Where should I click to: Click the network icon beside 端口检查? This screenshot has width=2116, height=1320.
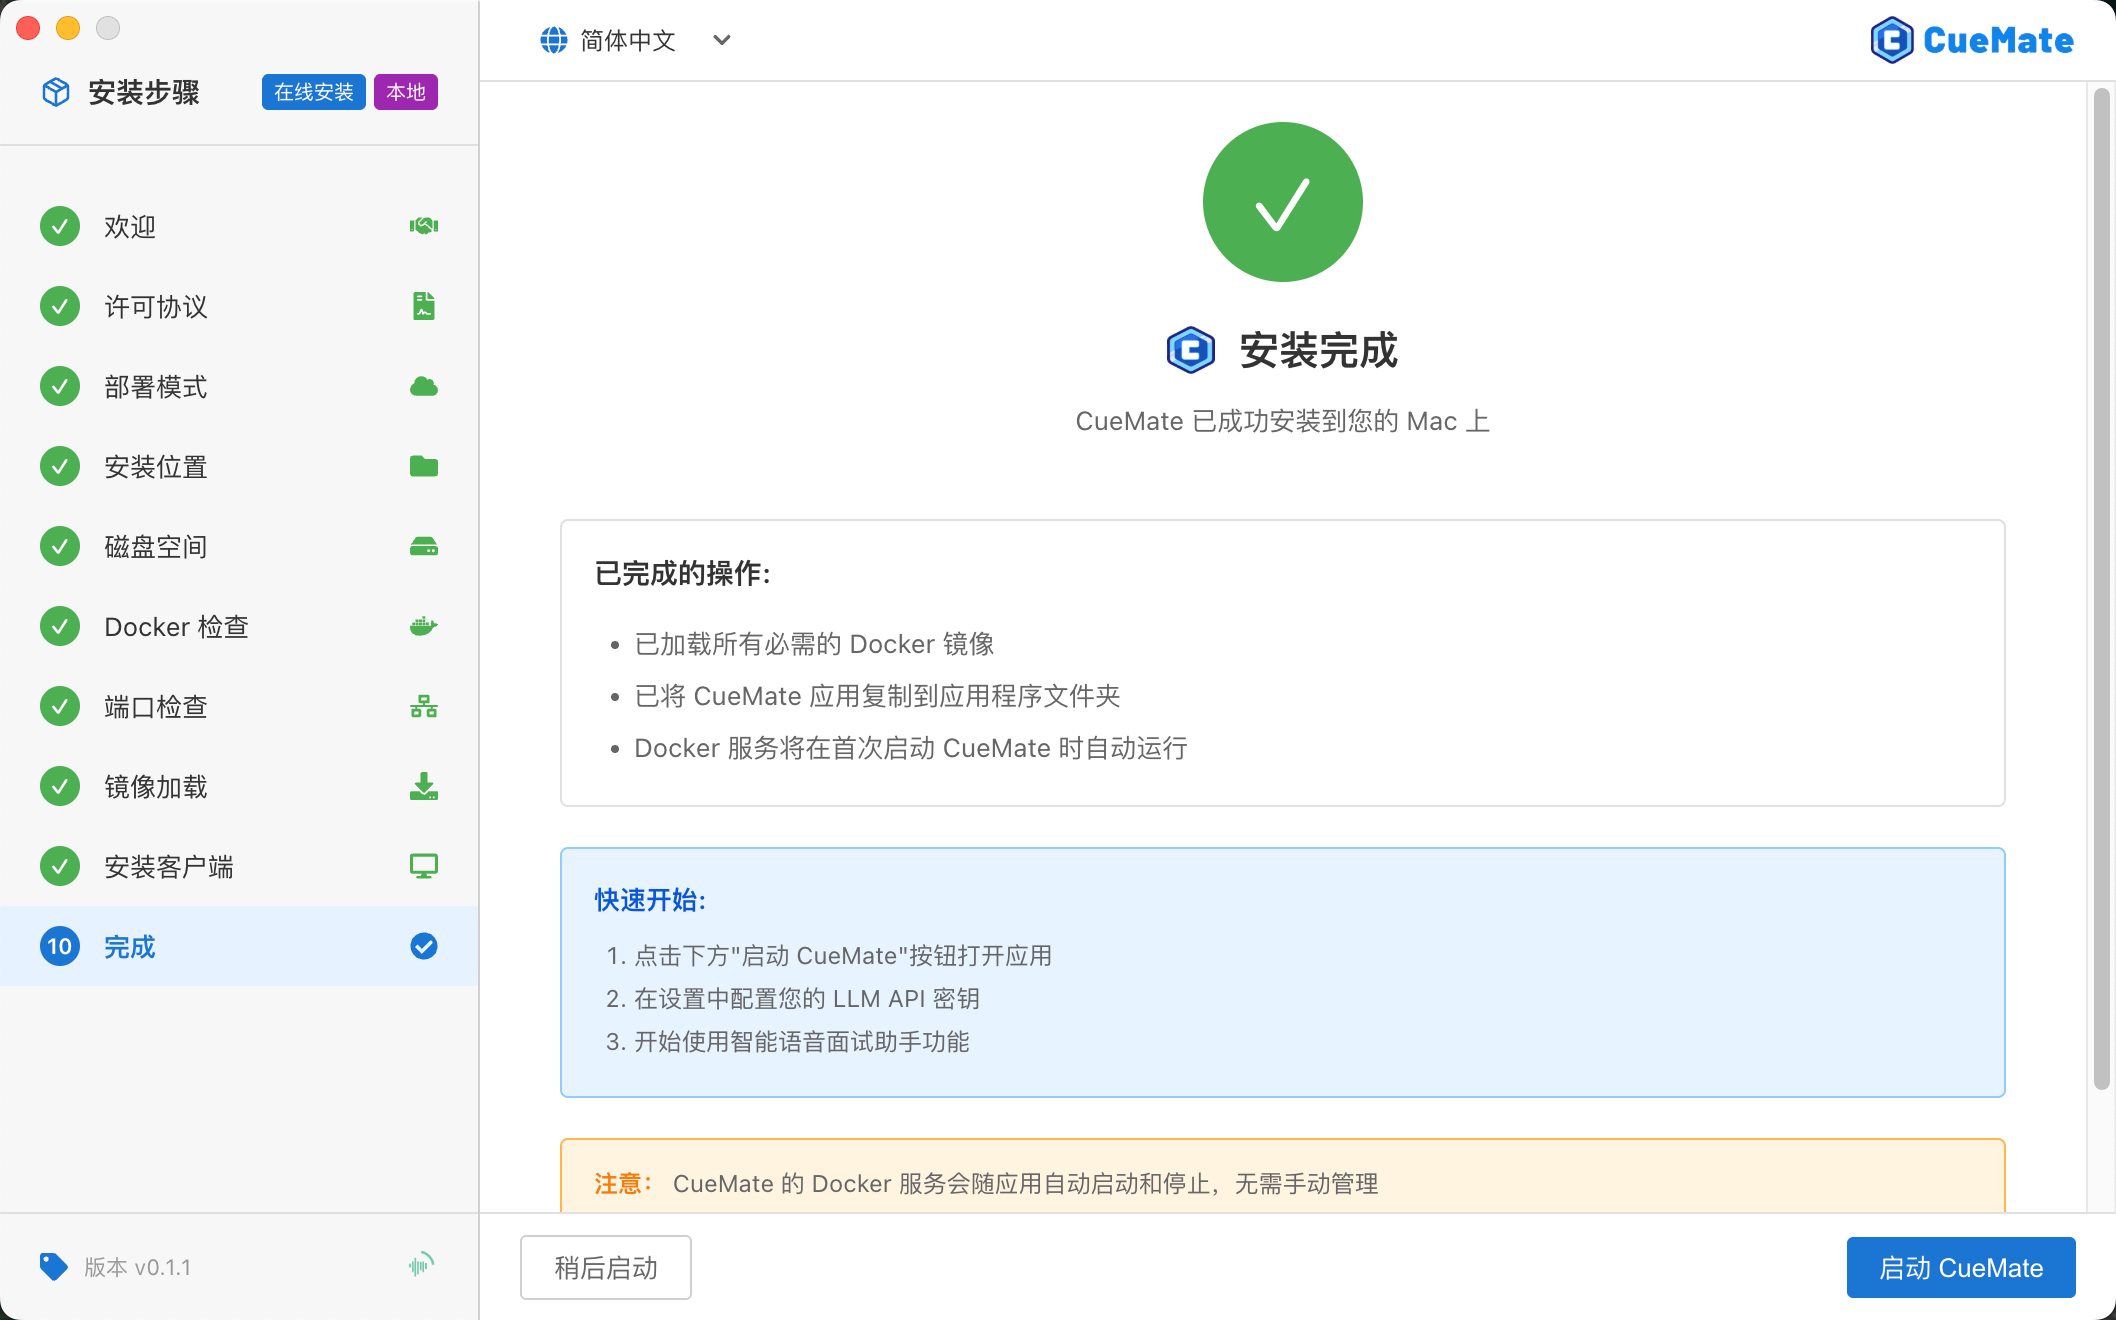click(x=424, y=707)
